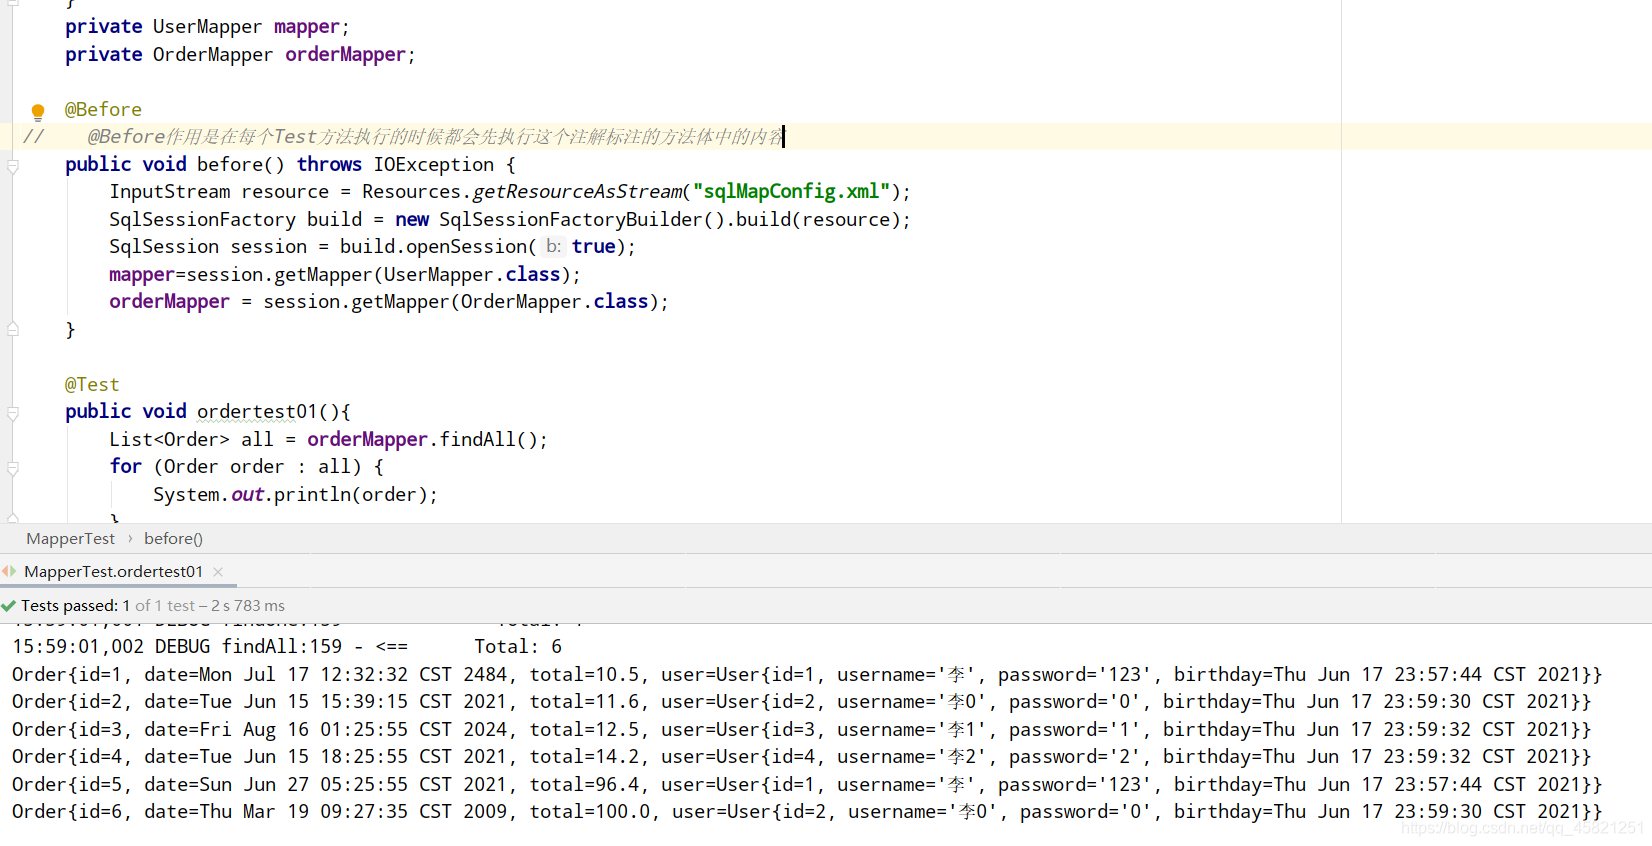Place cursor on ordertest01 method name
The image size is (1652, 846).
point(257,412)
